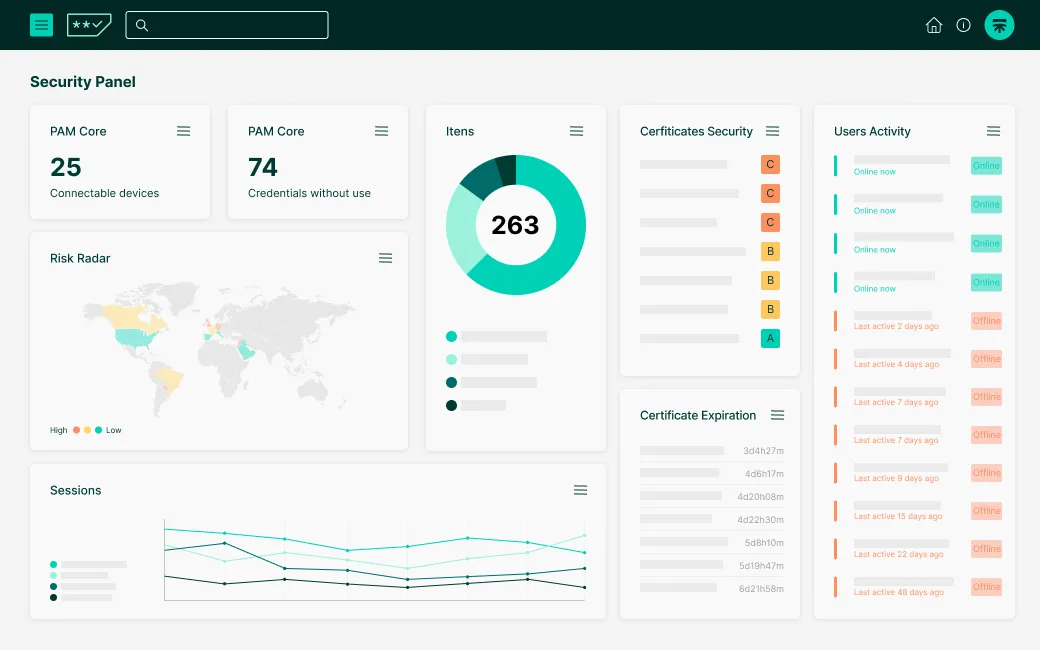Open the Itens donut chart menu

(x=576, y=130)
